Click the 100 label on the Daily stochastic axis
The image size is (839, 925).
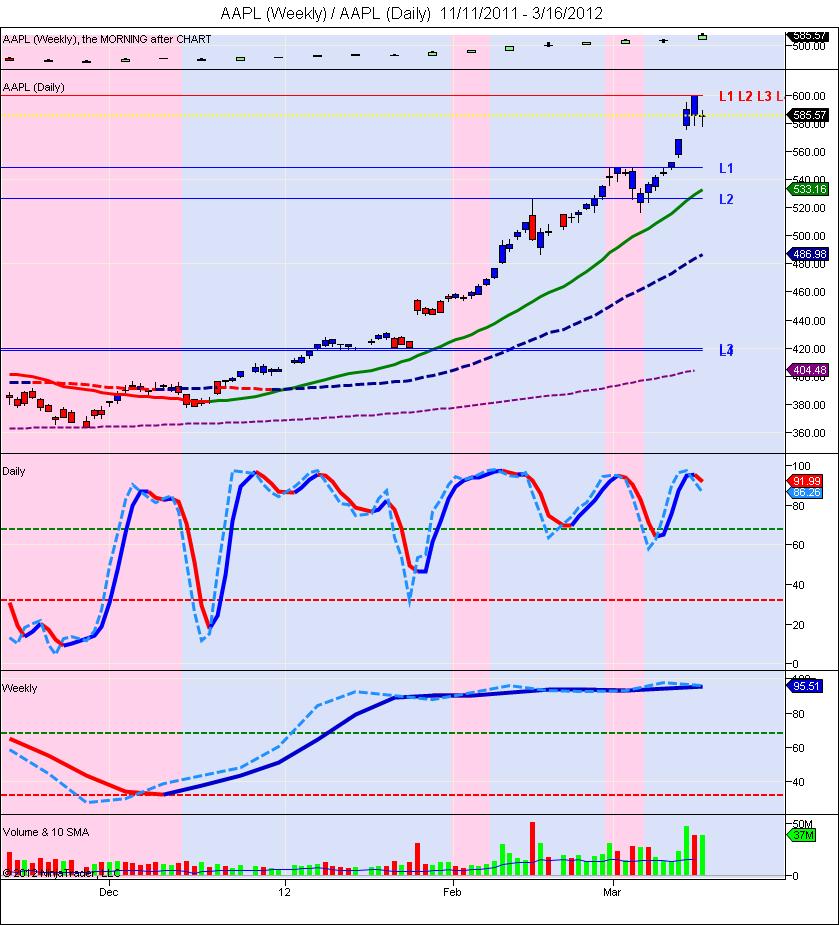[802, 466]
